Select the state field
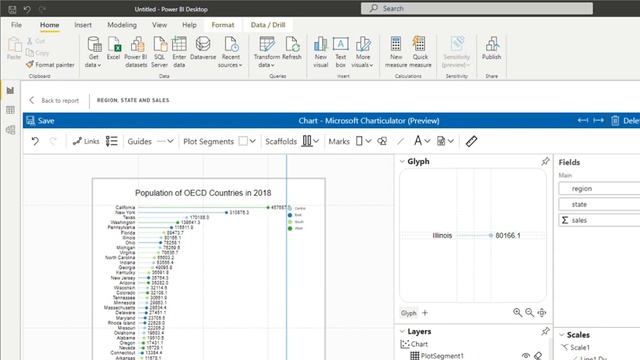 coord(599,204)
